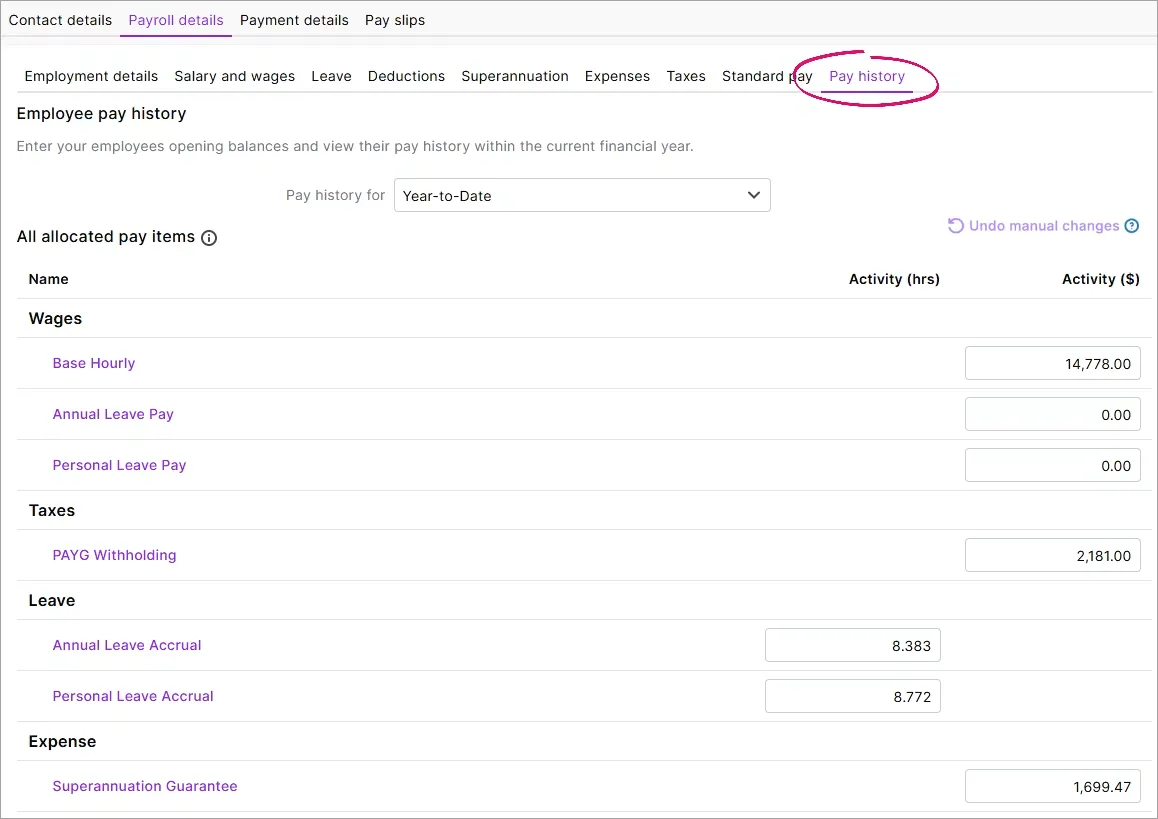Click the Name column header
The image size is (1158, 819).
tap(49, 279)
